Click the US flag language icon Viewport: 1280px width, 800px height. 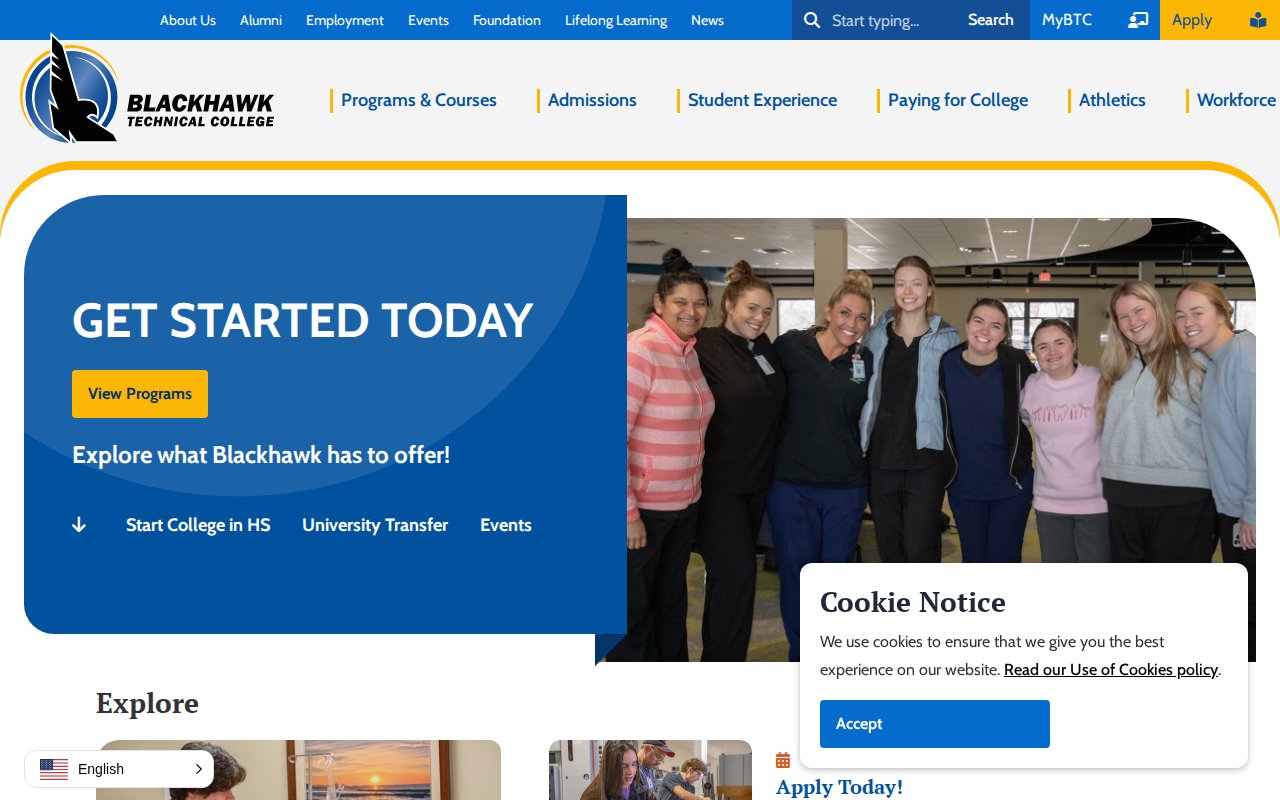click(x=54, y=769)
